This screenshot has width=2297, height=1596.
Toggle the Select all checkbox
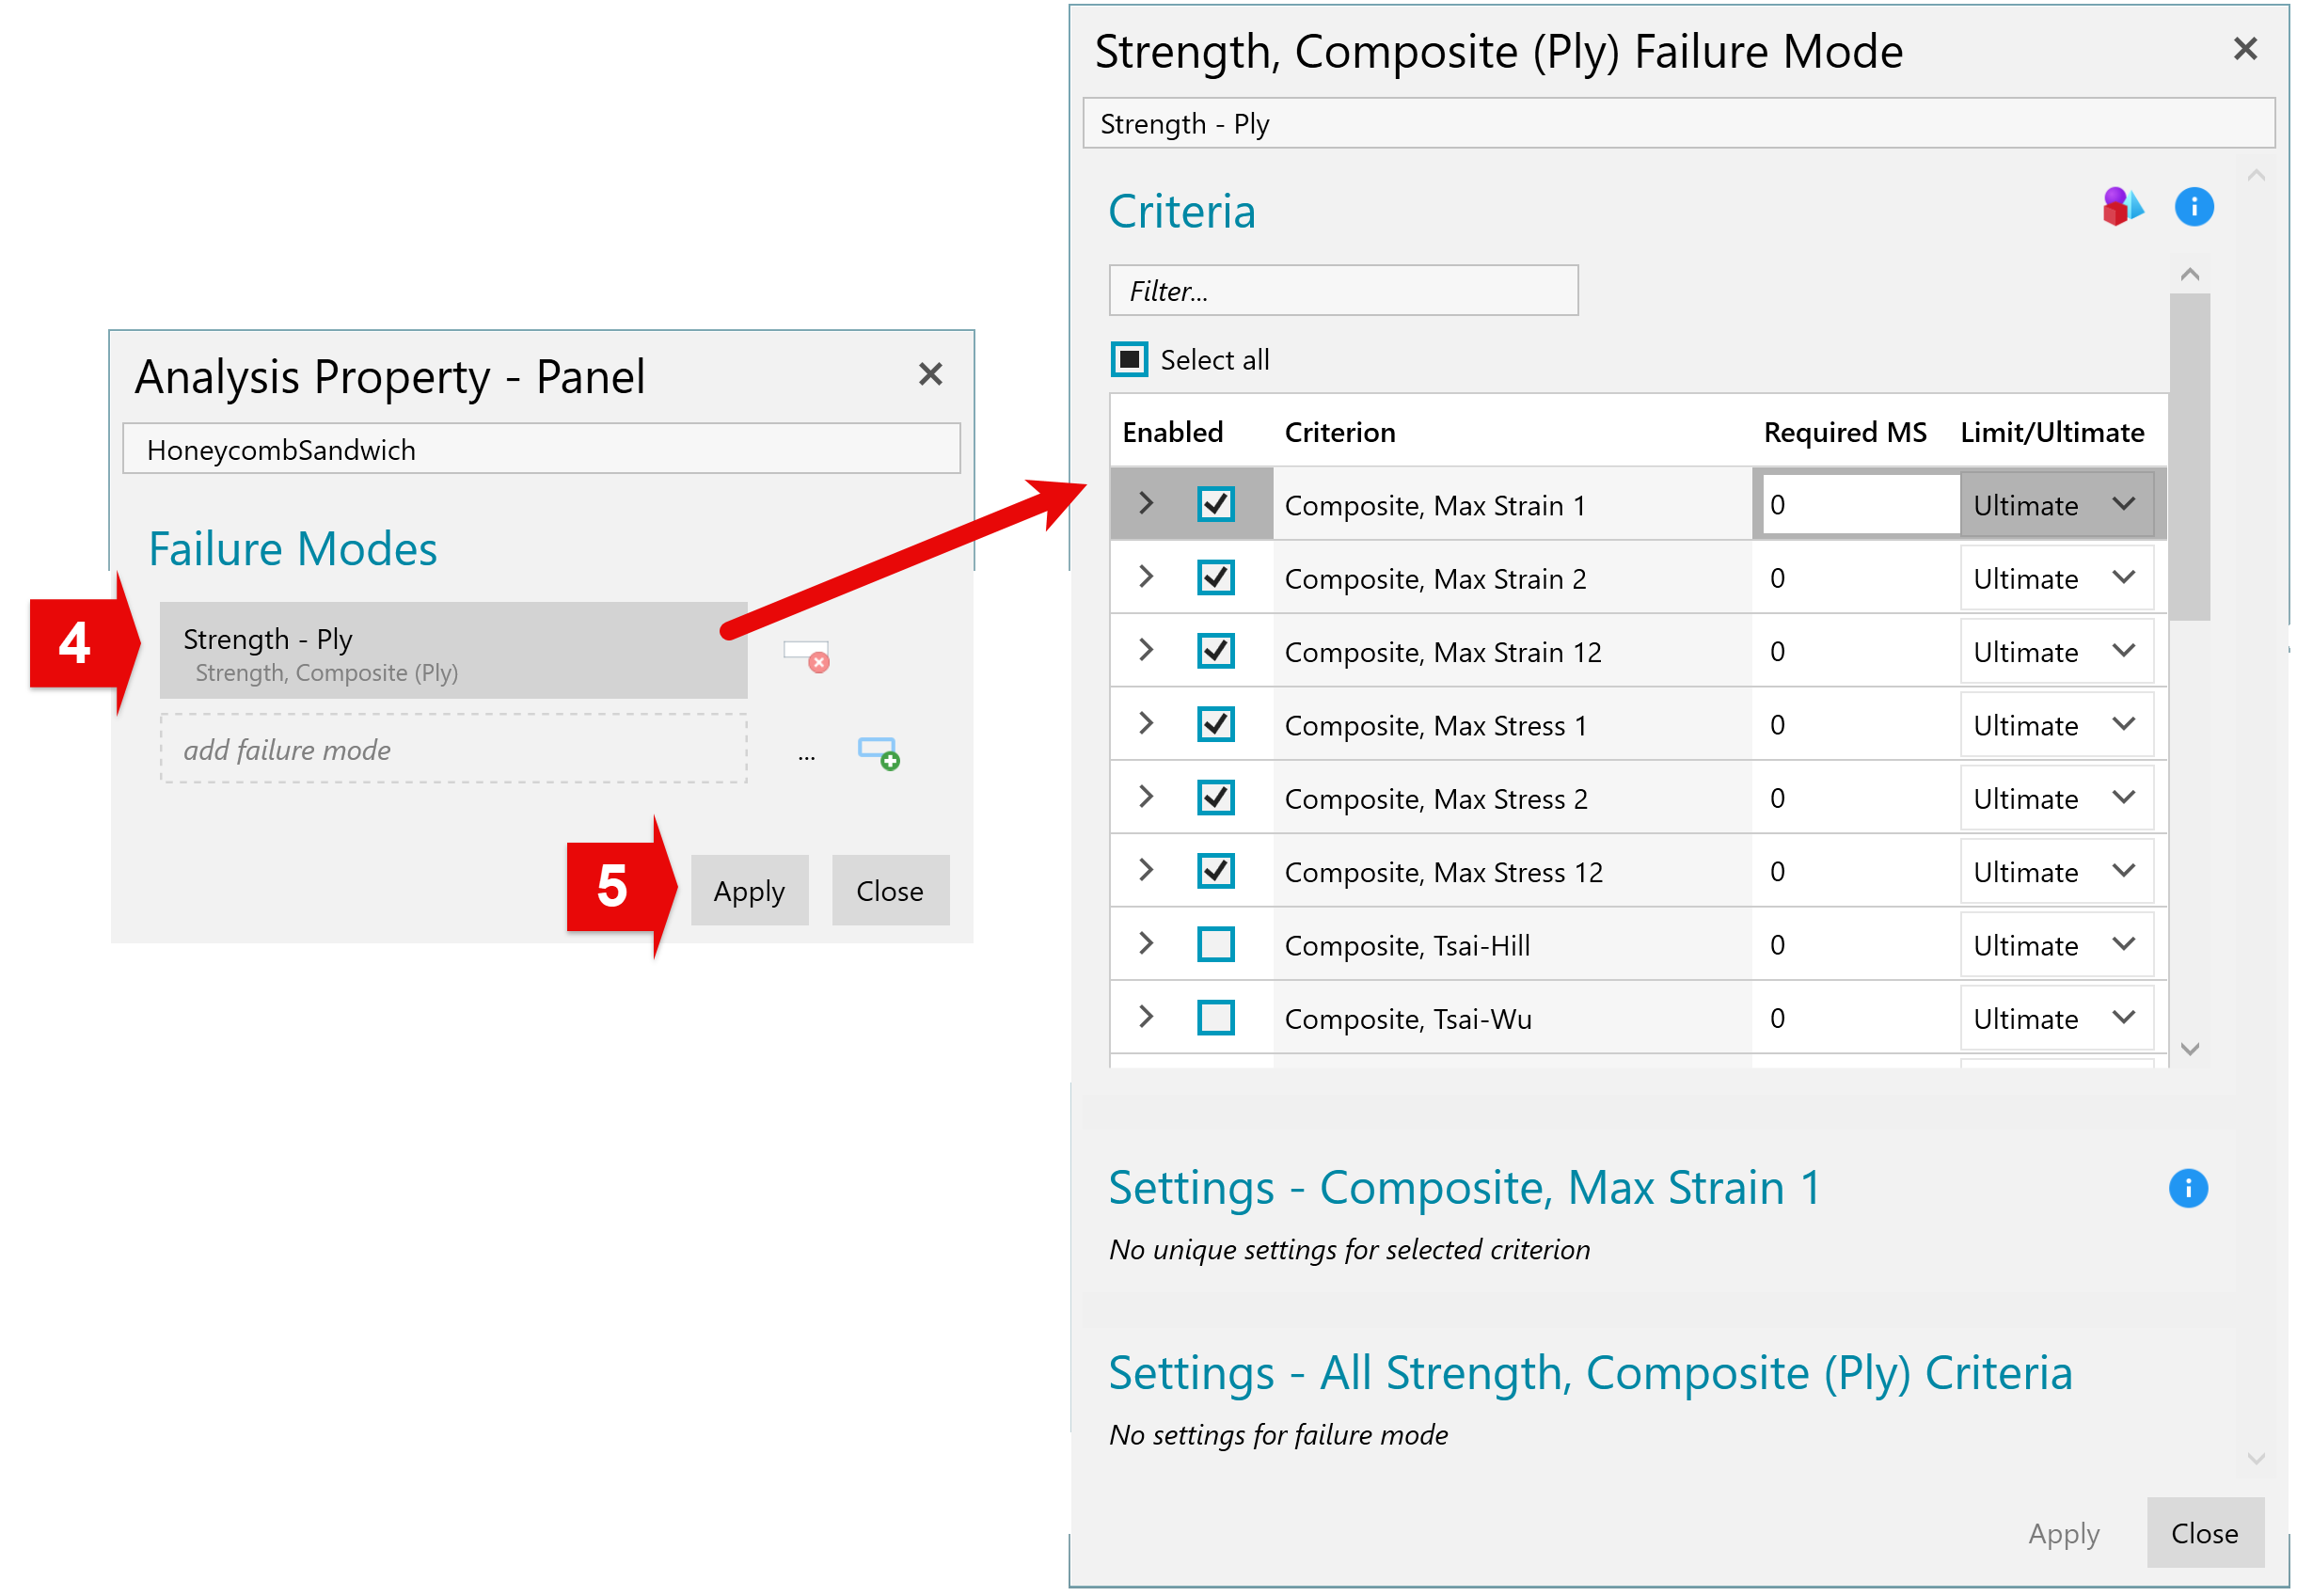(1129, 359)
